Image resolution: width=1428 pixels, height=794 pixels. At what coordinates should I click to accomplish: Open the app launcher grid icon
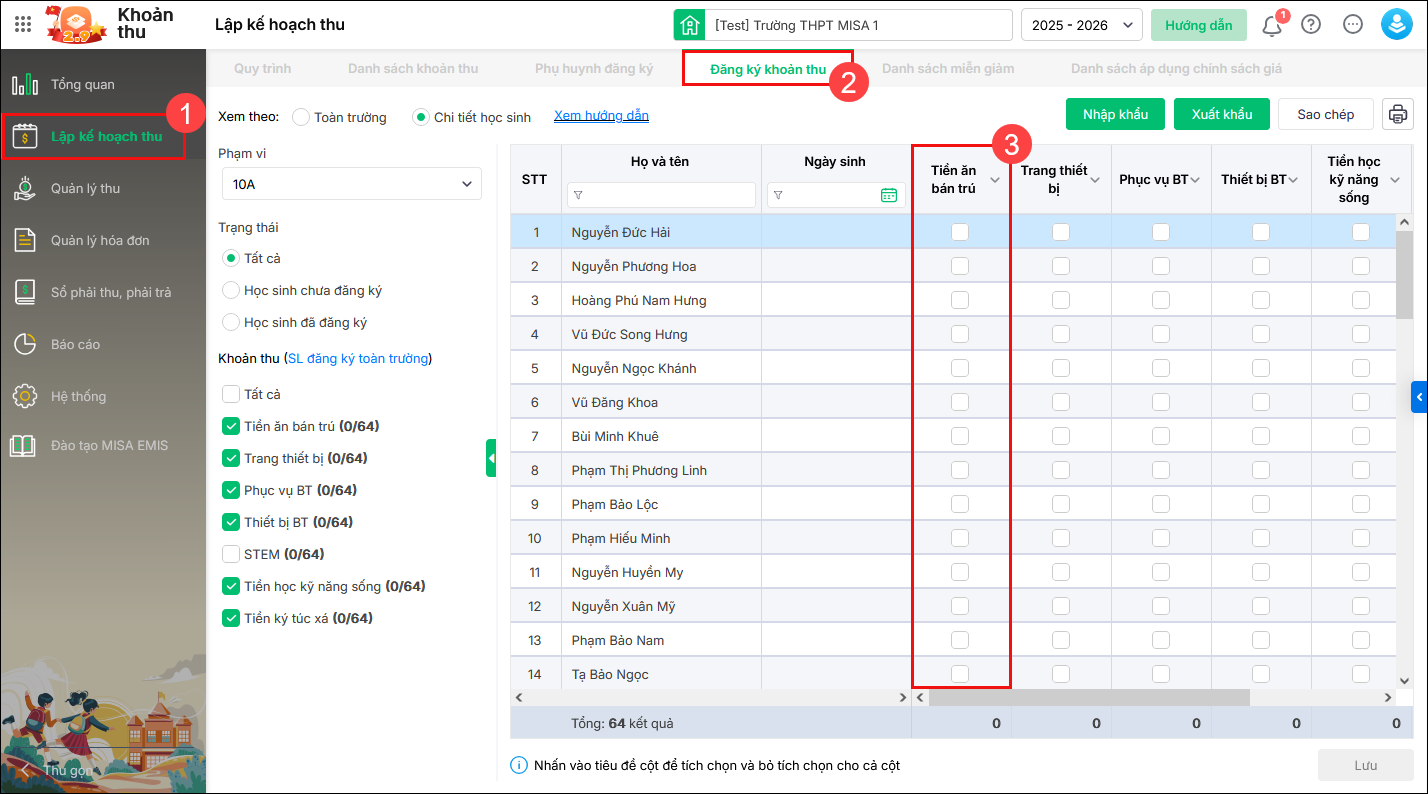pyautogui.click(x=23, y=25)
